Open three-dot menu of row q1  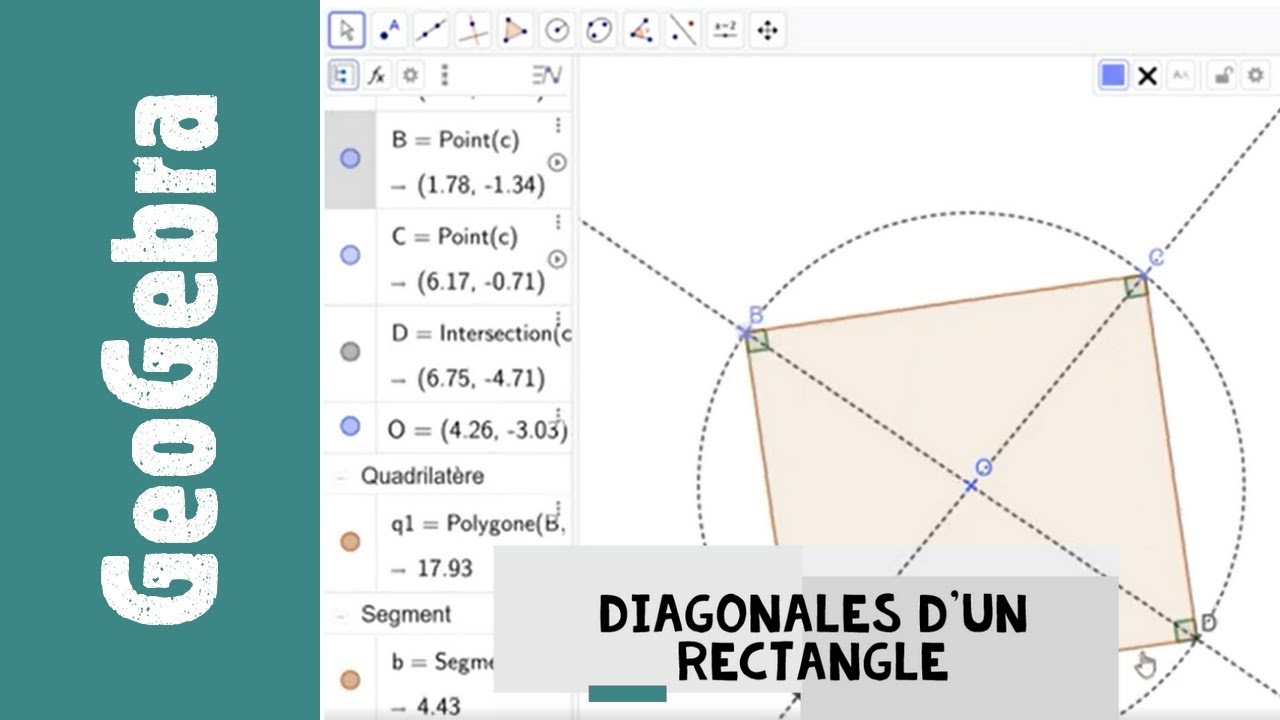pos(558,508)
